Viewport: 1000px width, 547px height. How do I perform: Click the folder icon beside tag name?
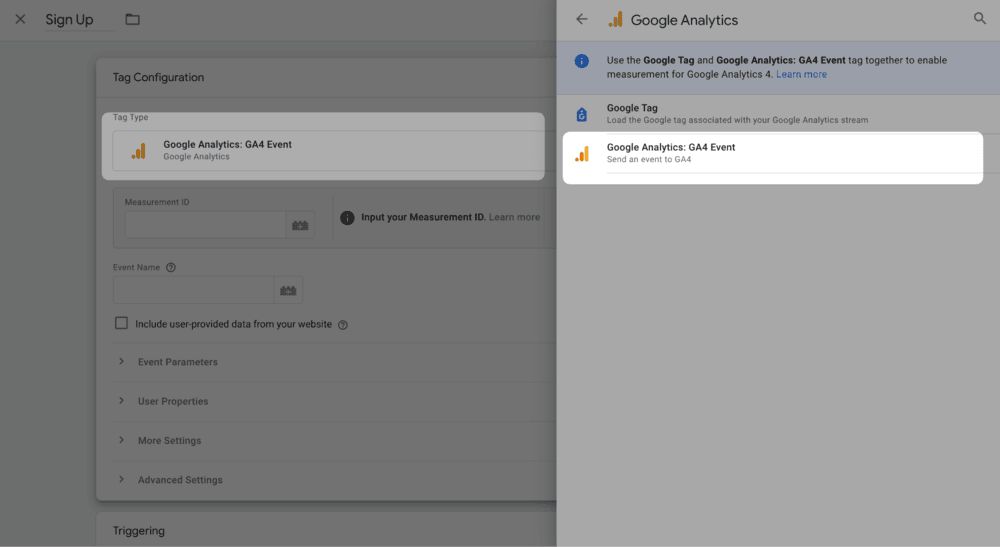click(133, 19)
